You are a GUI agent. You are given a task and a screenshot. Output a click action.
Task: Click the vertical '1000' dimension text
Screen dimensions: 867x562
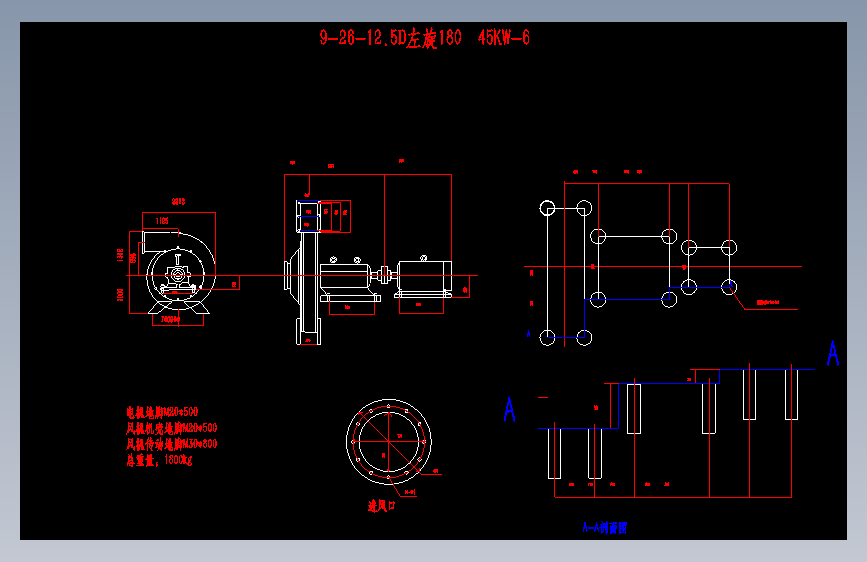click(121, 295)
